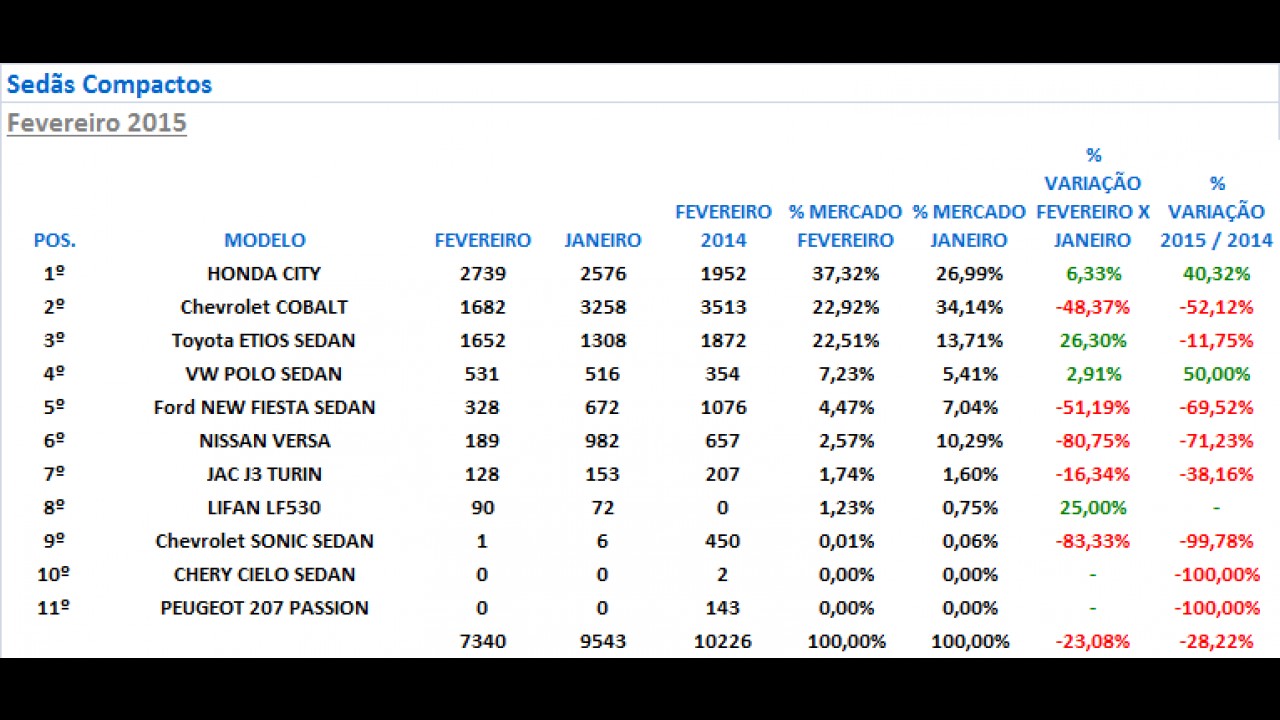Select the 'VW POLO SEDAN' cell
The width and height of the screenshot is (1280, 720).
click(x=264, y=374)
